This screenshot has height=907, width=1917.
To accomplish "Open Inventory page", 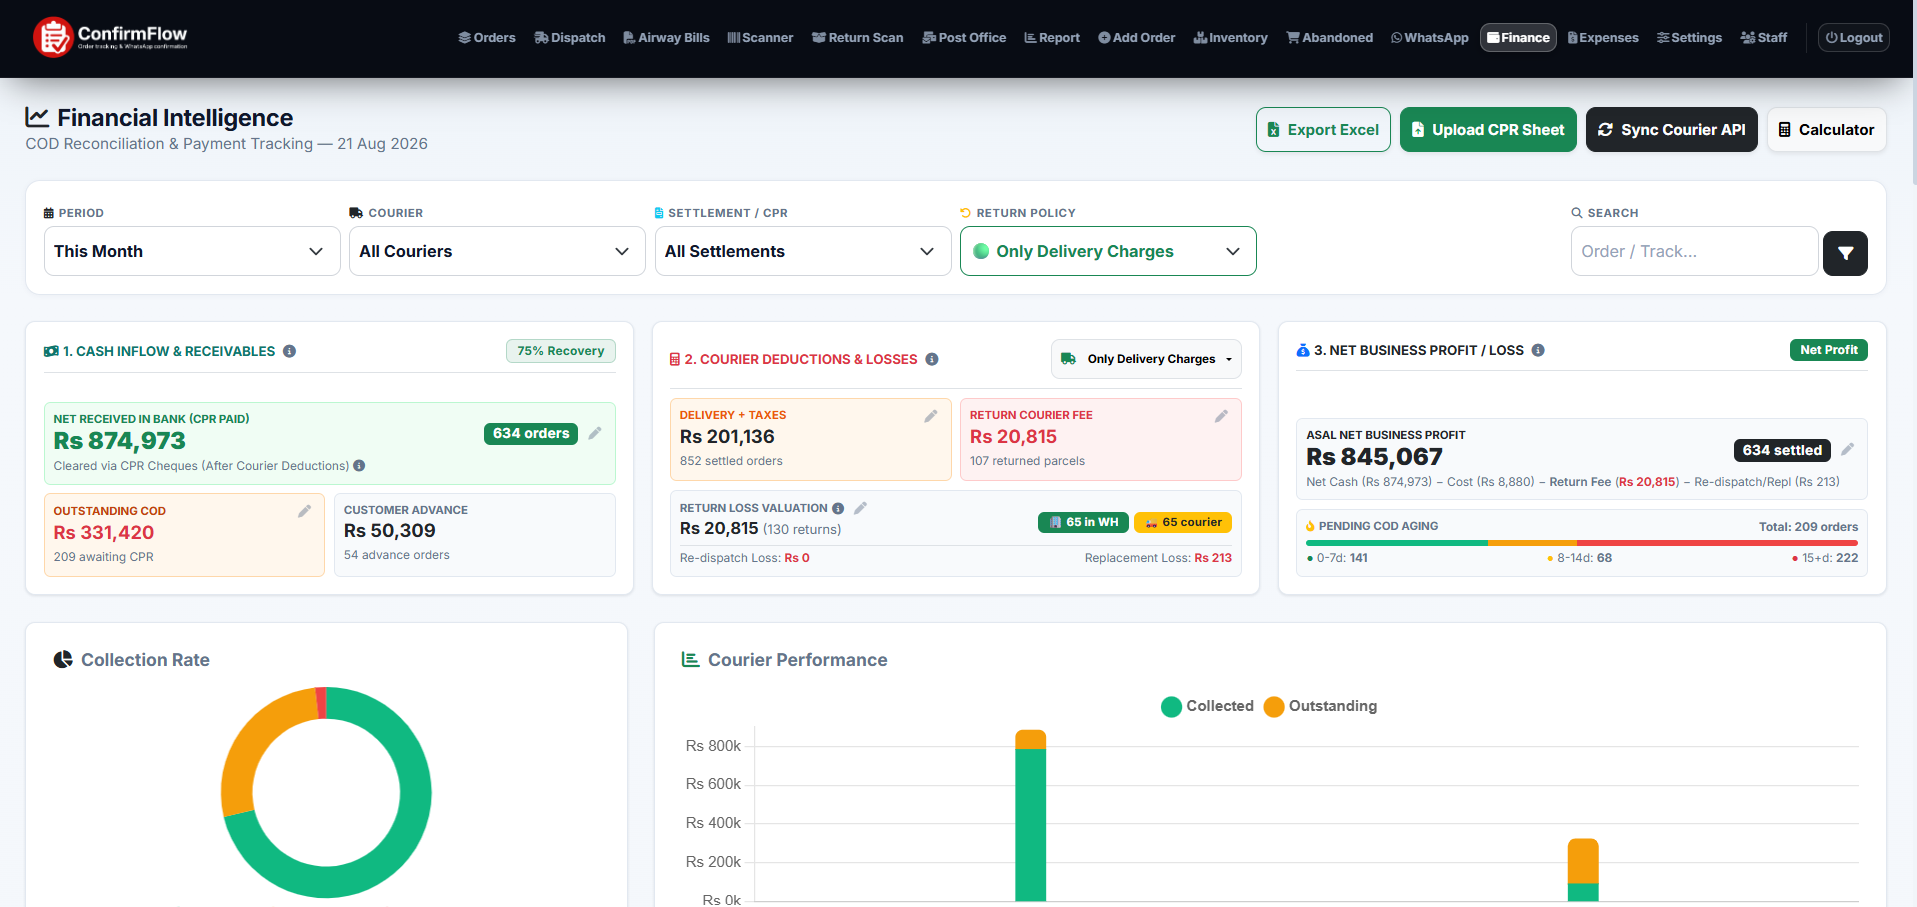I will (1230, 38).
